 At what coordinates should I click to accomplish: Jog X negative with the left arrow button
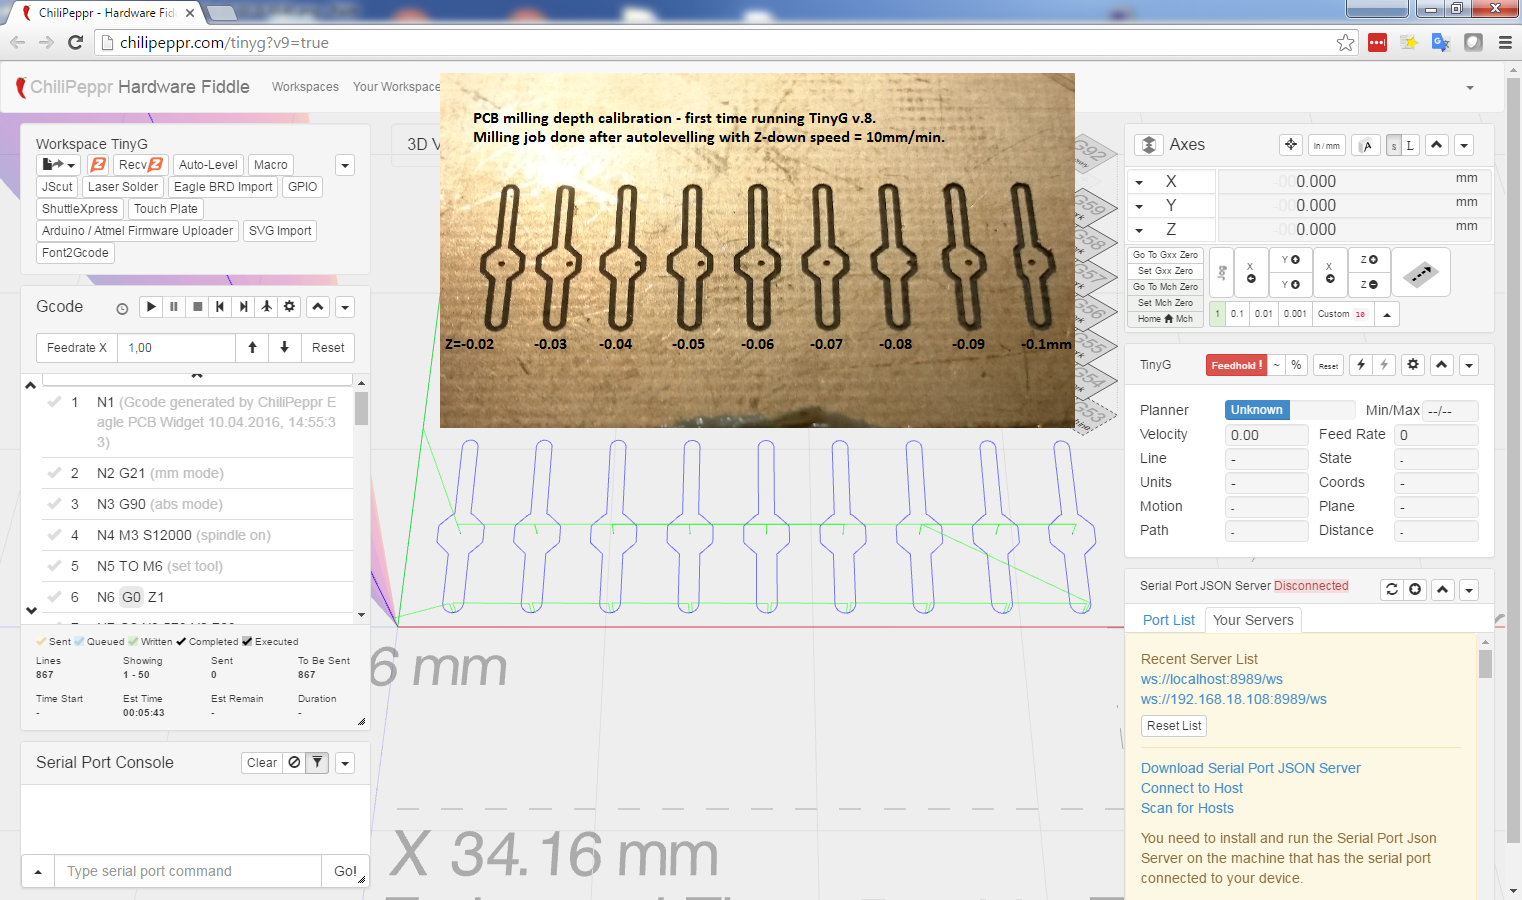pos(1251,272)
